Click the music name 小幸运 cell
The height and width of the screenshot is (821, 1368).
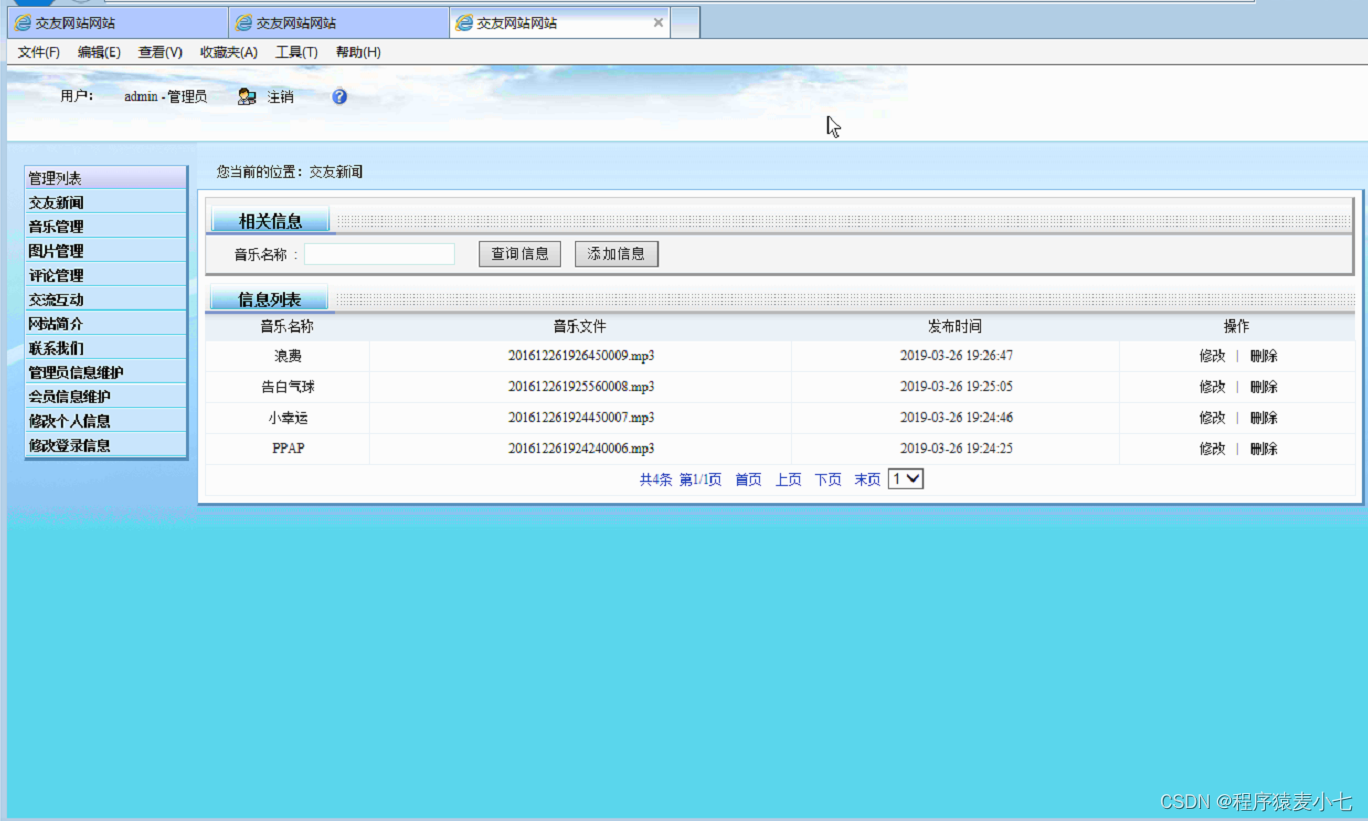tap(288, 417)
